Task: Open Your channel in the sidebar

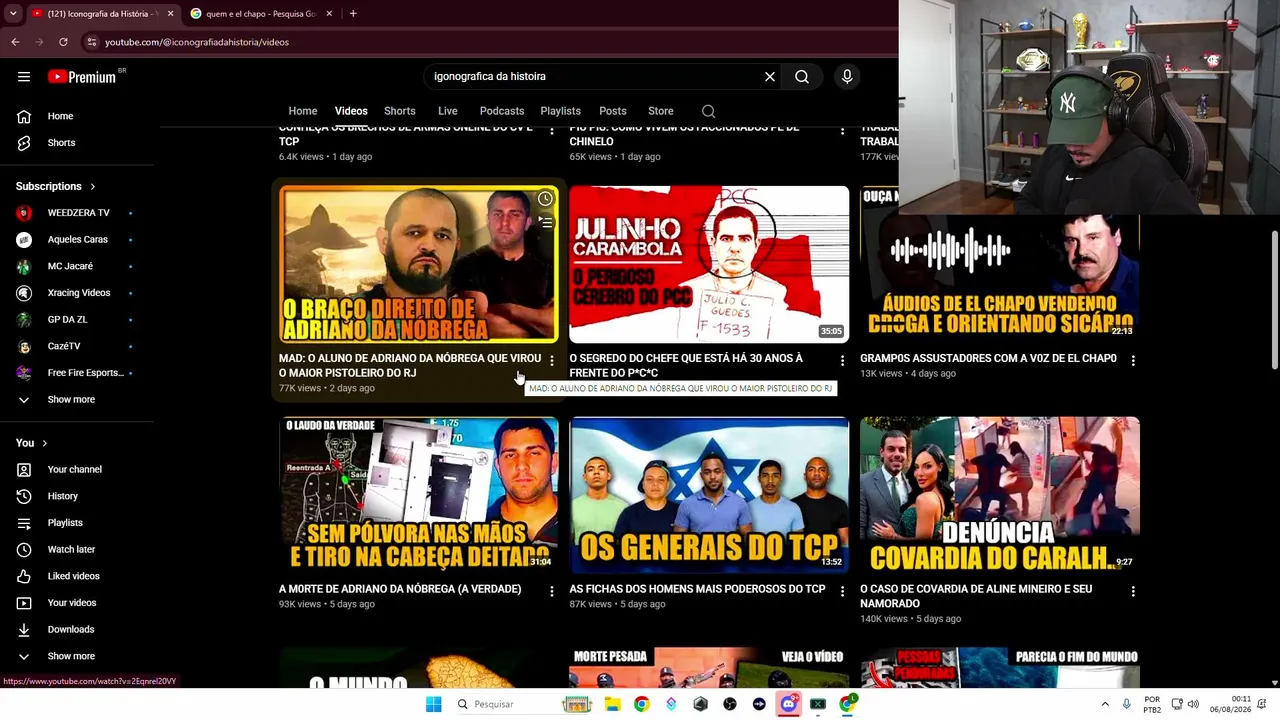Action: (76, 470)
